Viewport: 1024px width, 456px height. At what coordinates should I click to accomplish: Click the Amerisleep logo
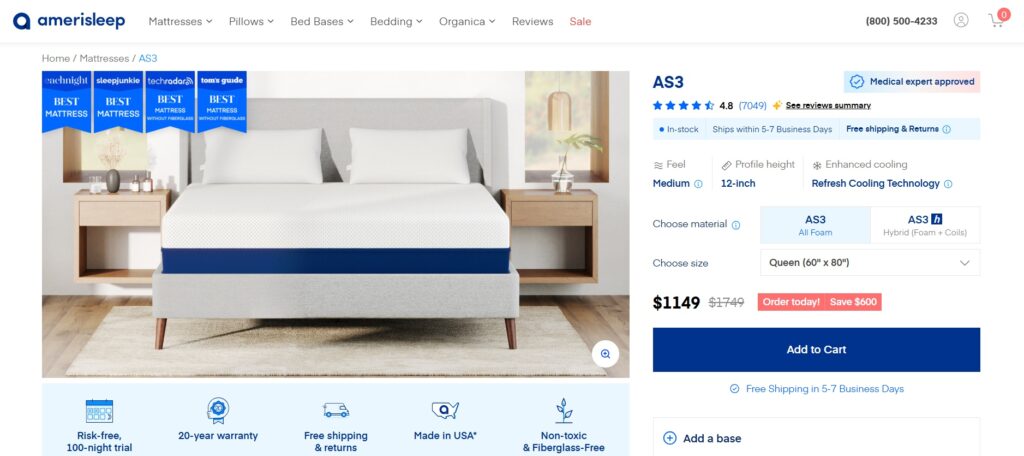pyautogui.click(x=69, y=21)
